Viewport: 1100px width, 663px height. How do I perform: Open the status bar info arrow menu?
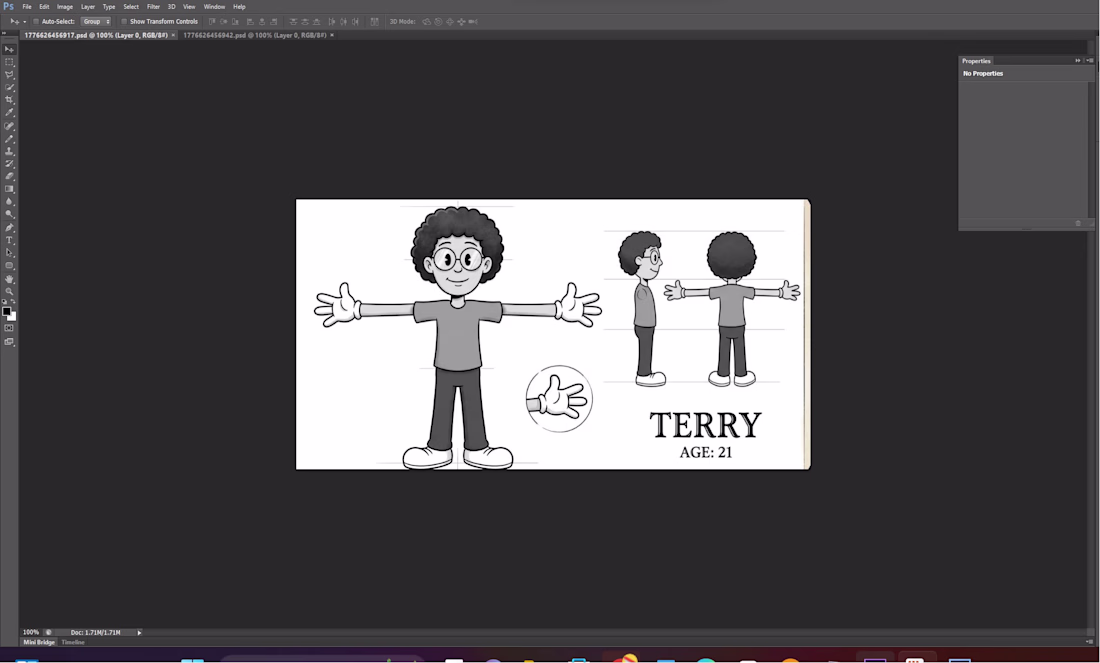139,633
